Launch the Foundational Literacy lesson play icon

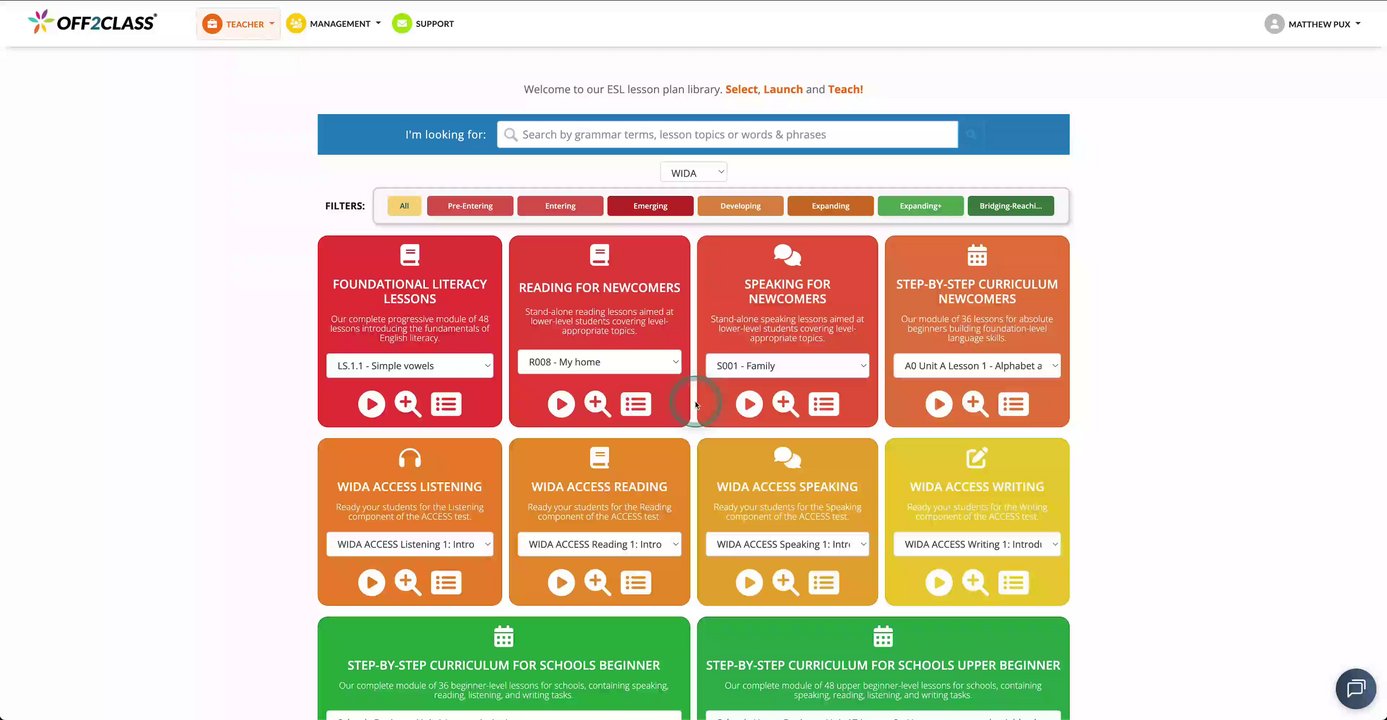(x=371, y=404)
